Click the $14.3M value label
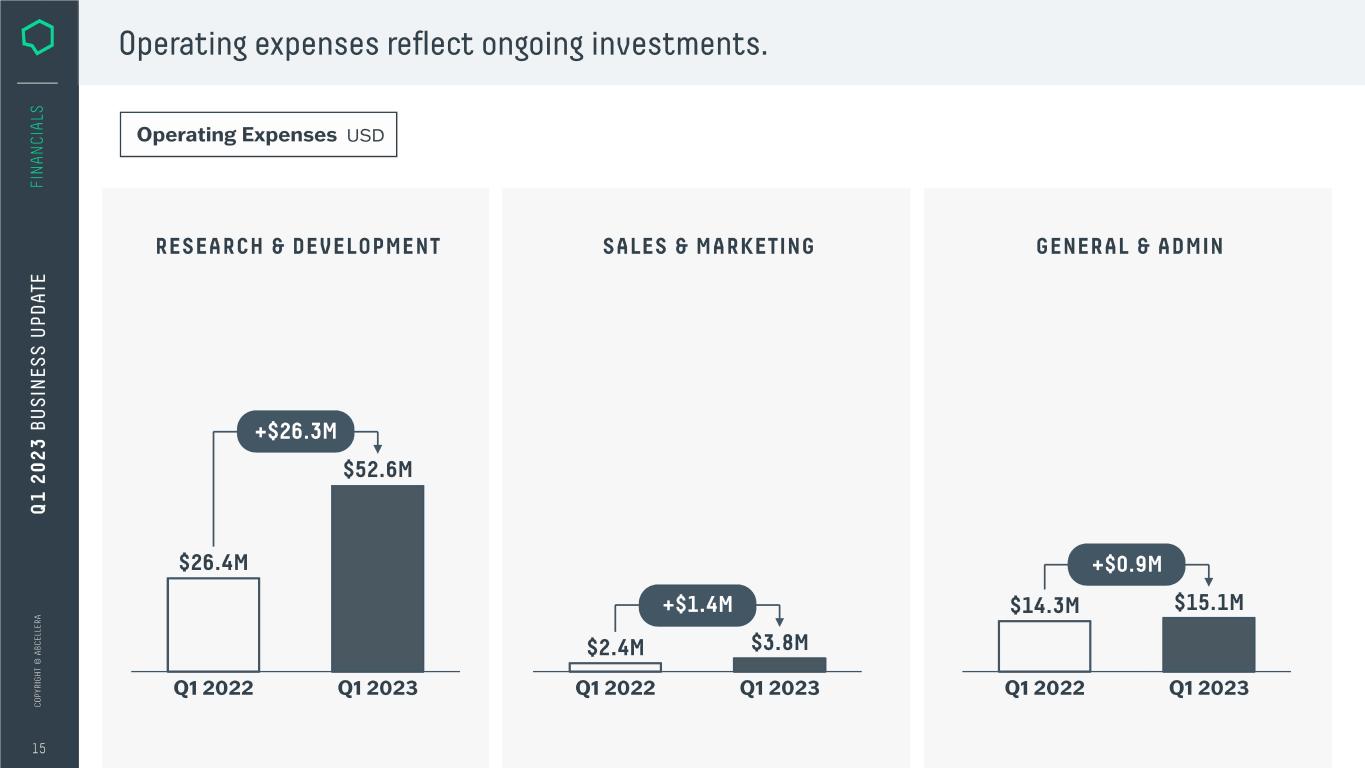 1044,605
